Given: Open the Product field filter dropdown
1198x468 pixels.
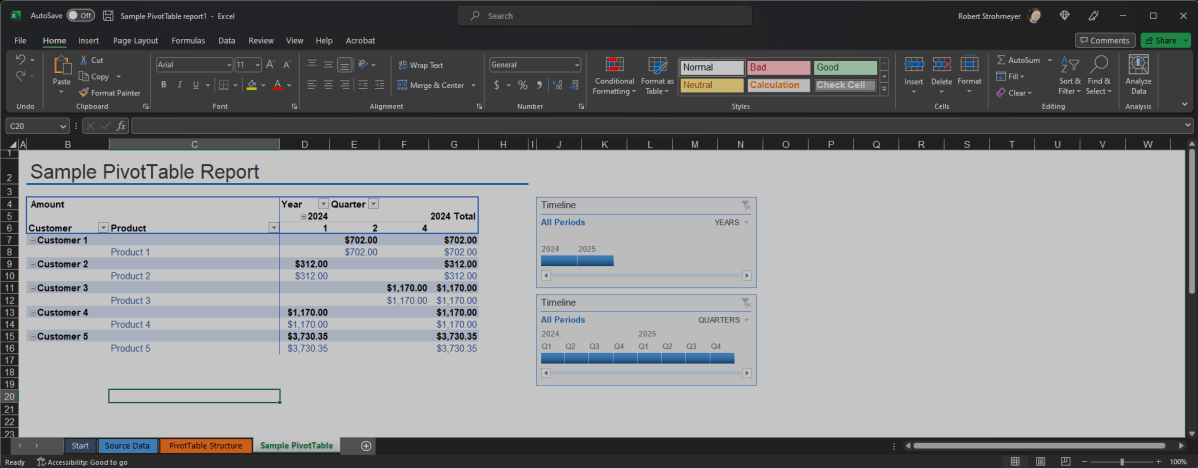Looking at the screenshot, I should coord(274,228).
